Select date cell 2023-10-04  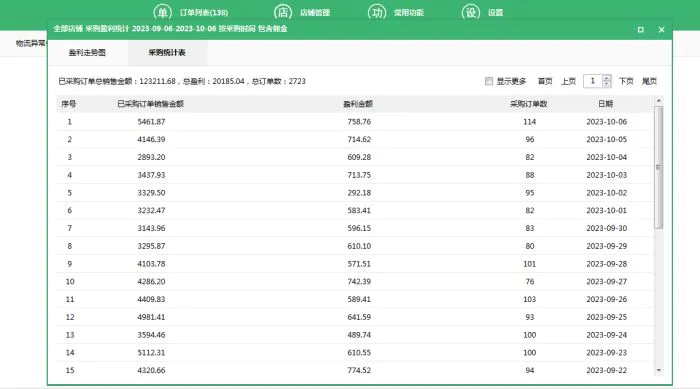coord(607,157)
